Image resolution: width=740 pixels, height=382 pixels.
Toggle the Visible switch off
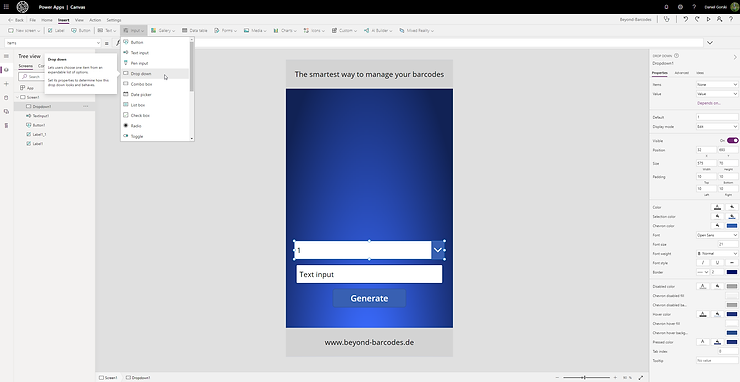click(732, 140)
